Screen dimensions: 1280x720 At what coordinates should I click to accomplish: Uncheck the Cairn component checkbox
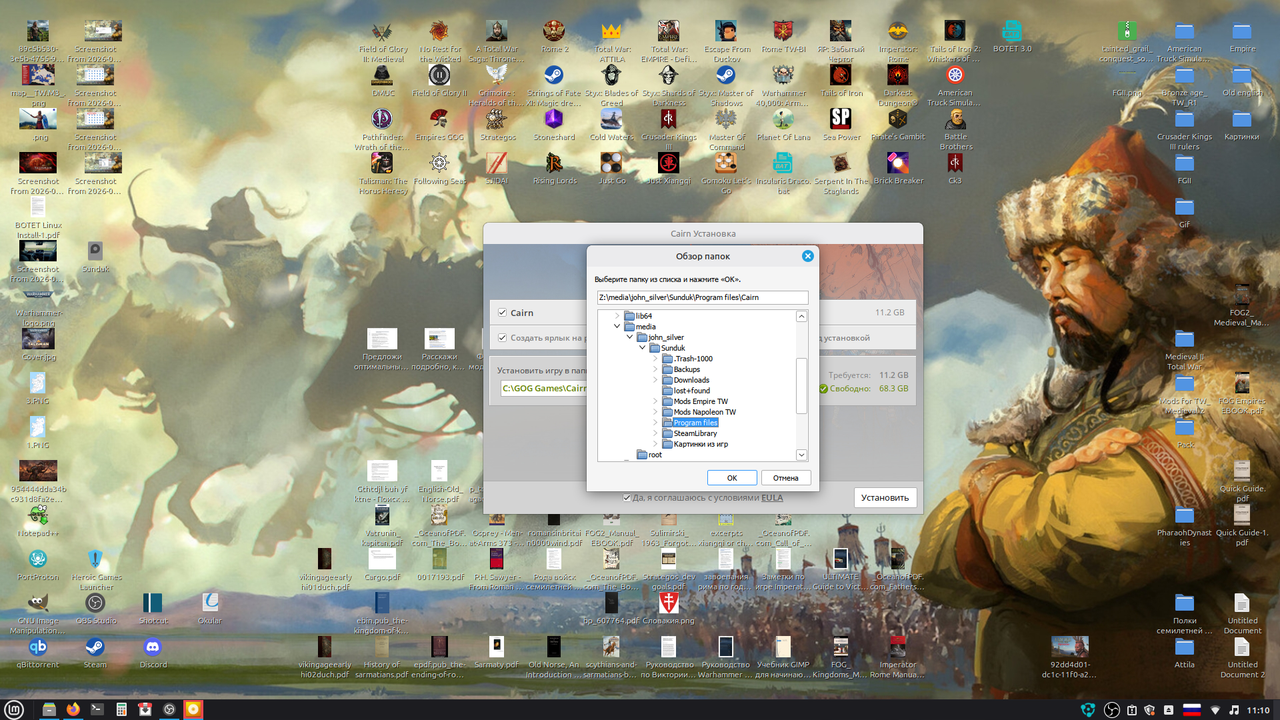pos(502,313)
